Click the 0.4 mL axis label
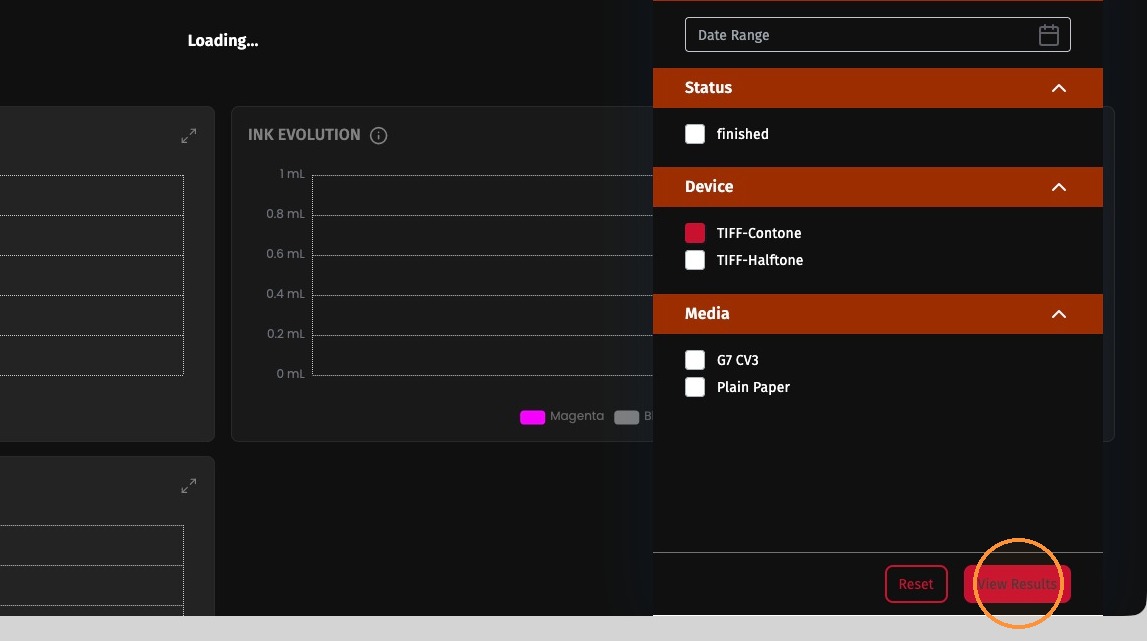Screen dimensions: 1147x641 click(x=285, y=293)
